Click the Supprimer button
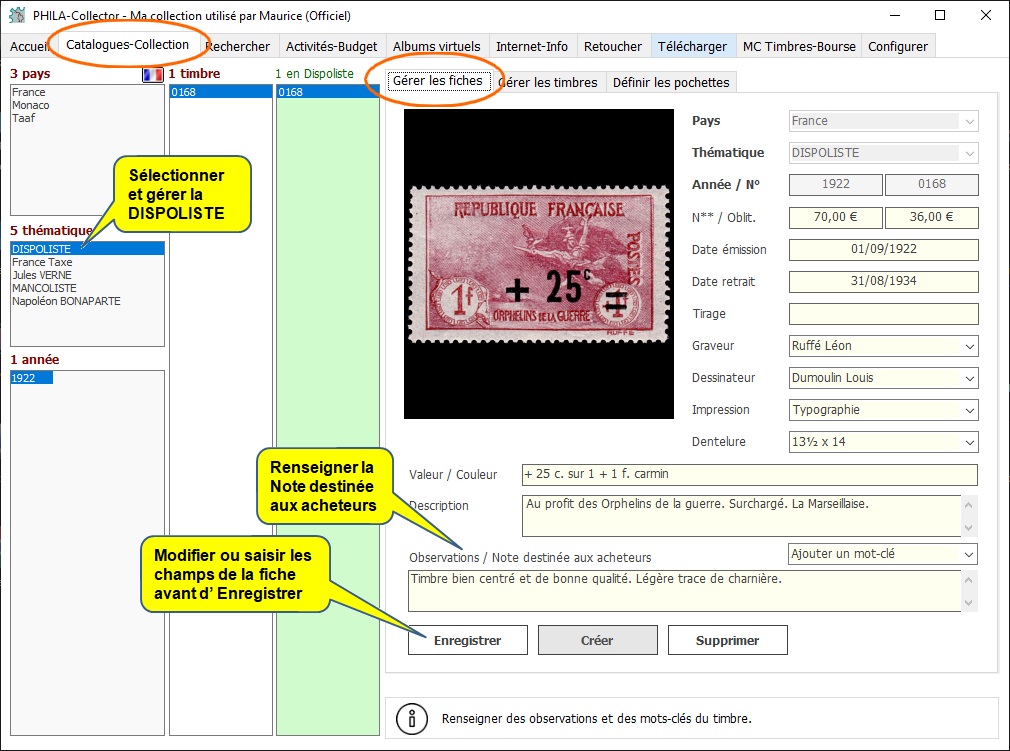The image size is (1010, 751). (x=727, y=640)
